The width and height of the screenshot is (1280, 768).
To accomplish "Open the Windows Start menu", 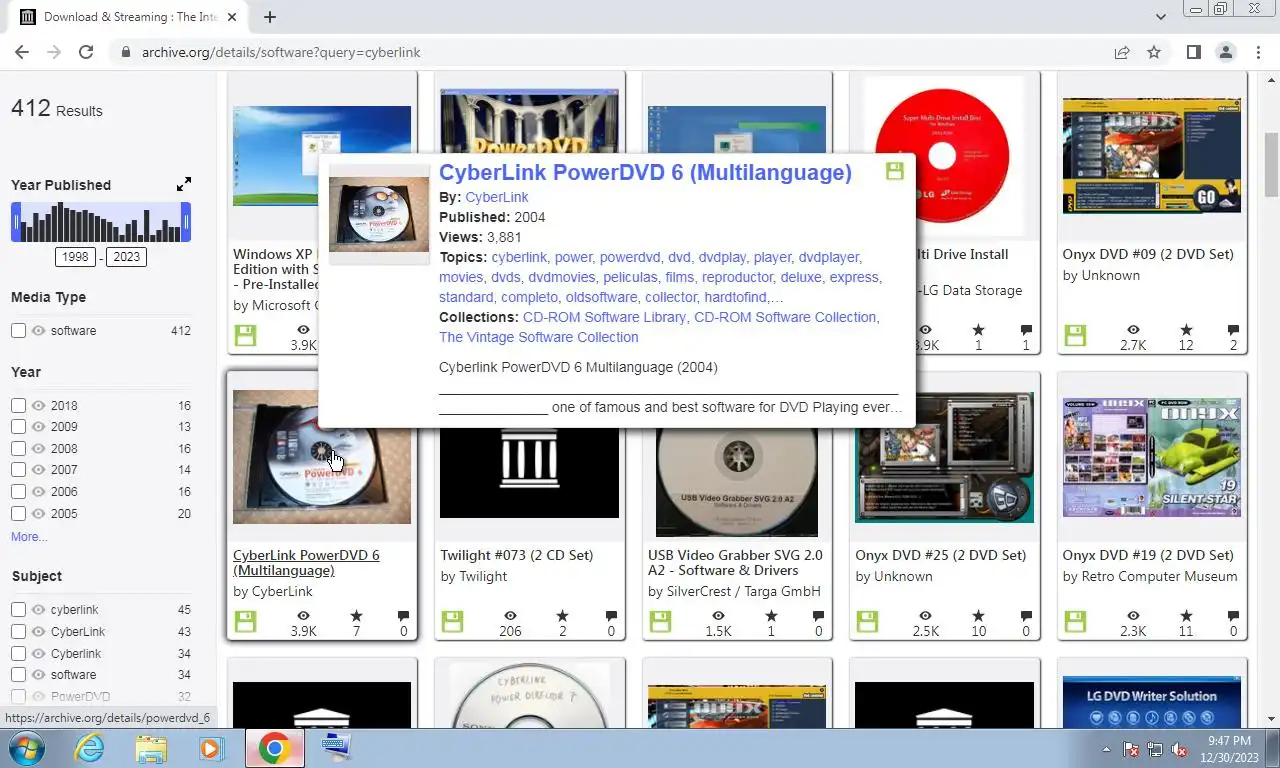I will (x=25, y=748).
